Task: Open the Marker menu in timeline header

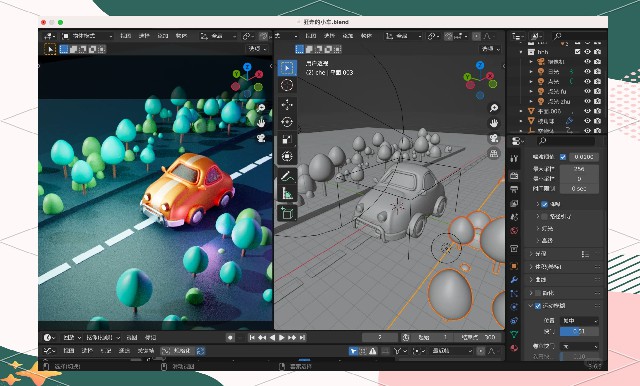Action: (151, 337)
